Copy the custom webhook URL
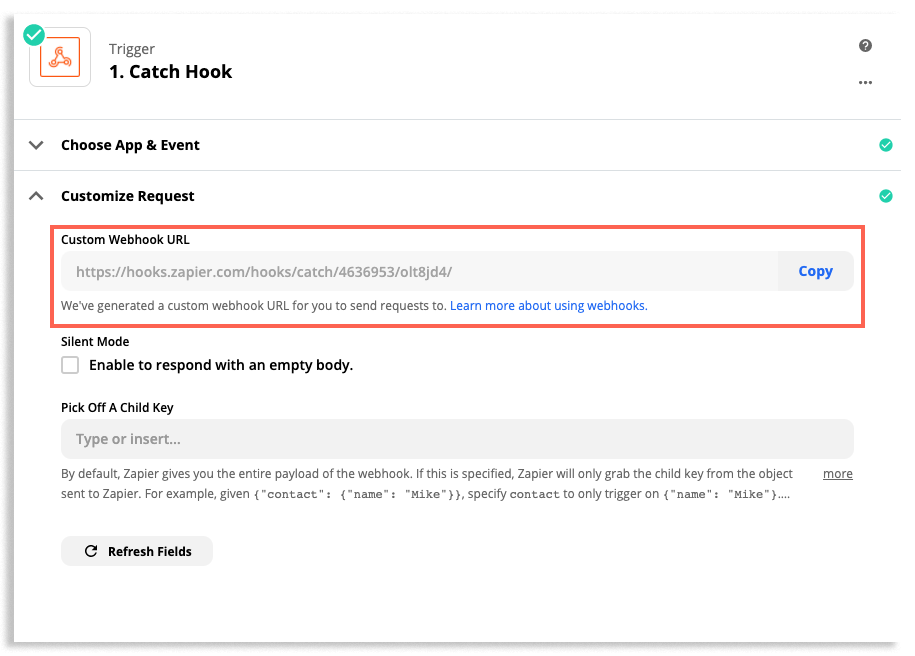 tap(815, 271)
